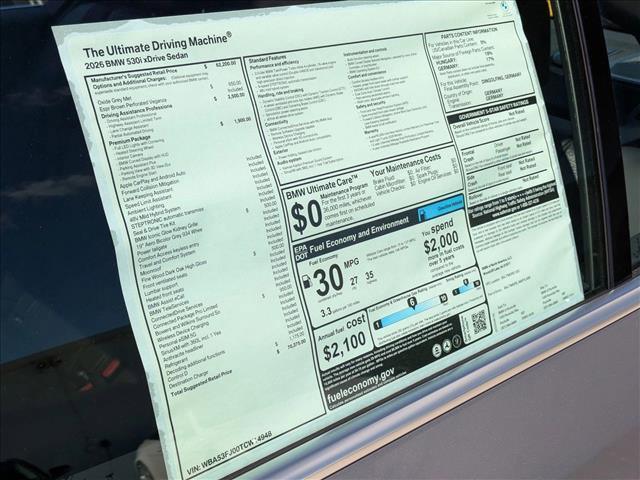
Task: Click 'Front ventilated seats' row
Action: tap(165, 282)
